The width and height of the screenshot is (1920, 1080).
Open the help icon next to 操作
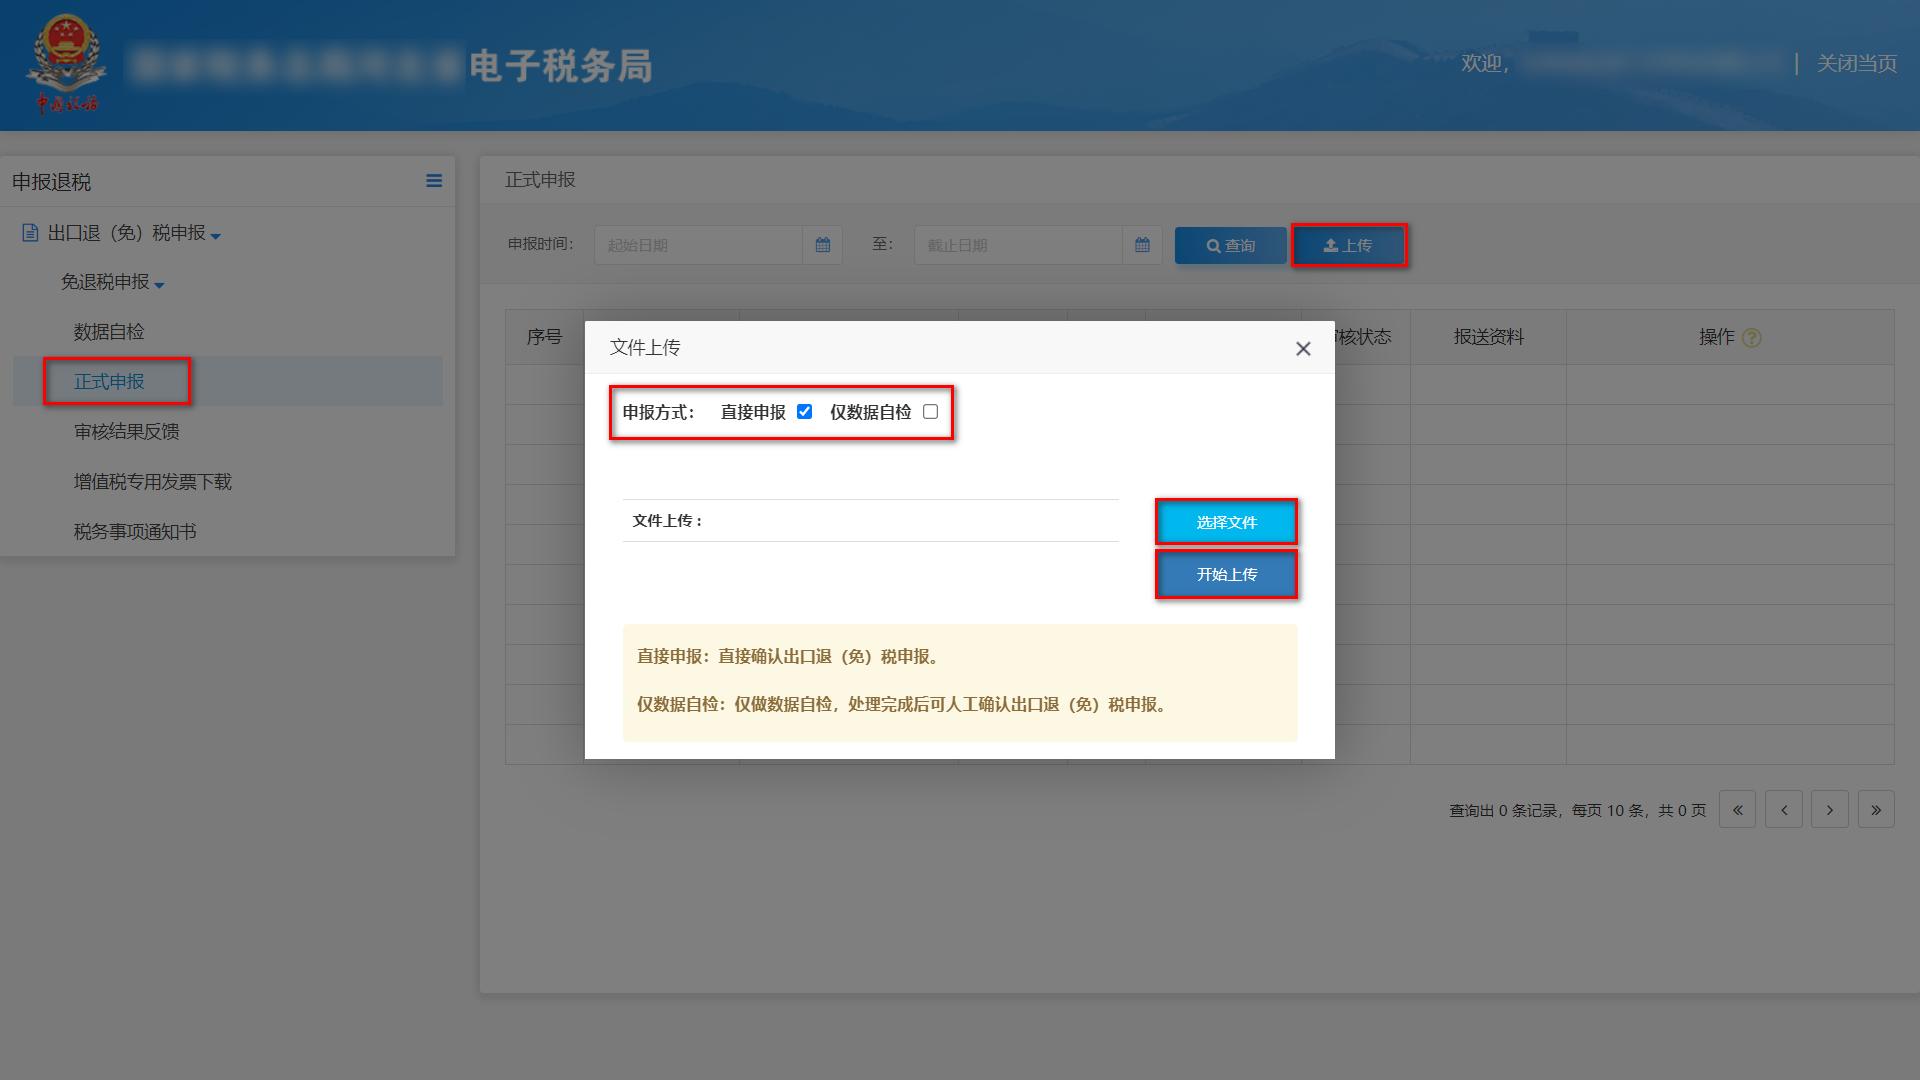1750,338
